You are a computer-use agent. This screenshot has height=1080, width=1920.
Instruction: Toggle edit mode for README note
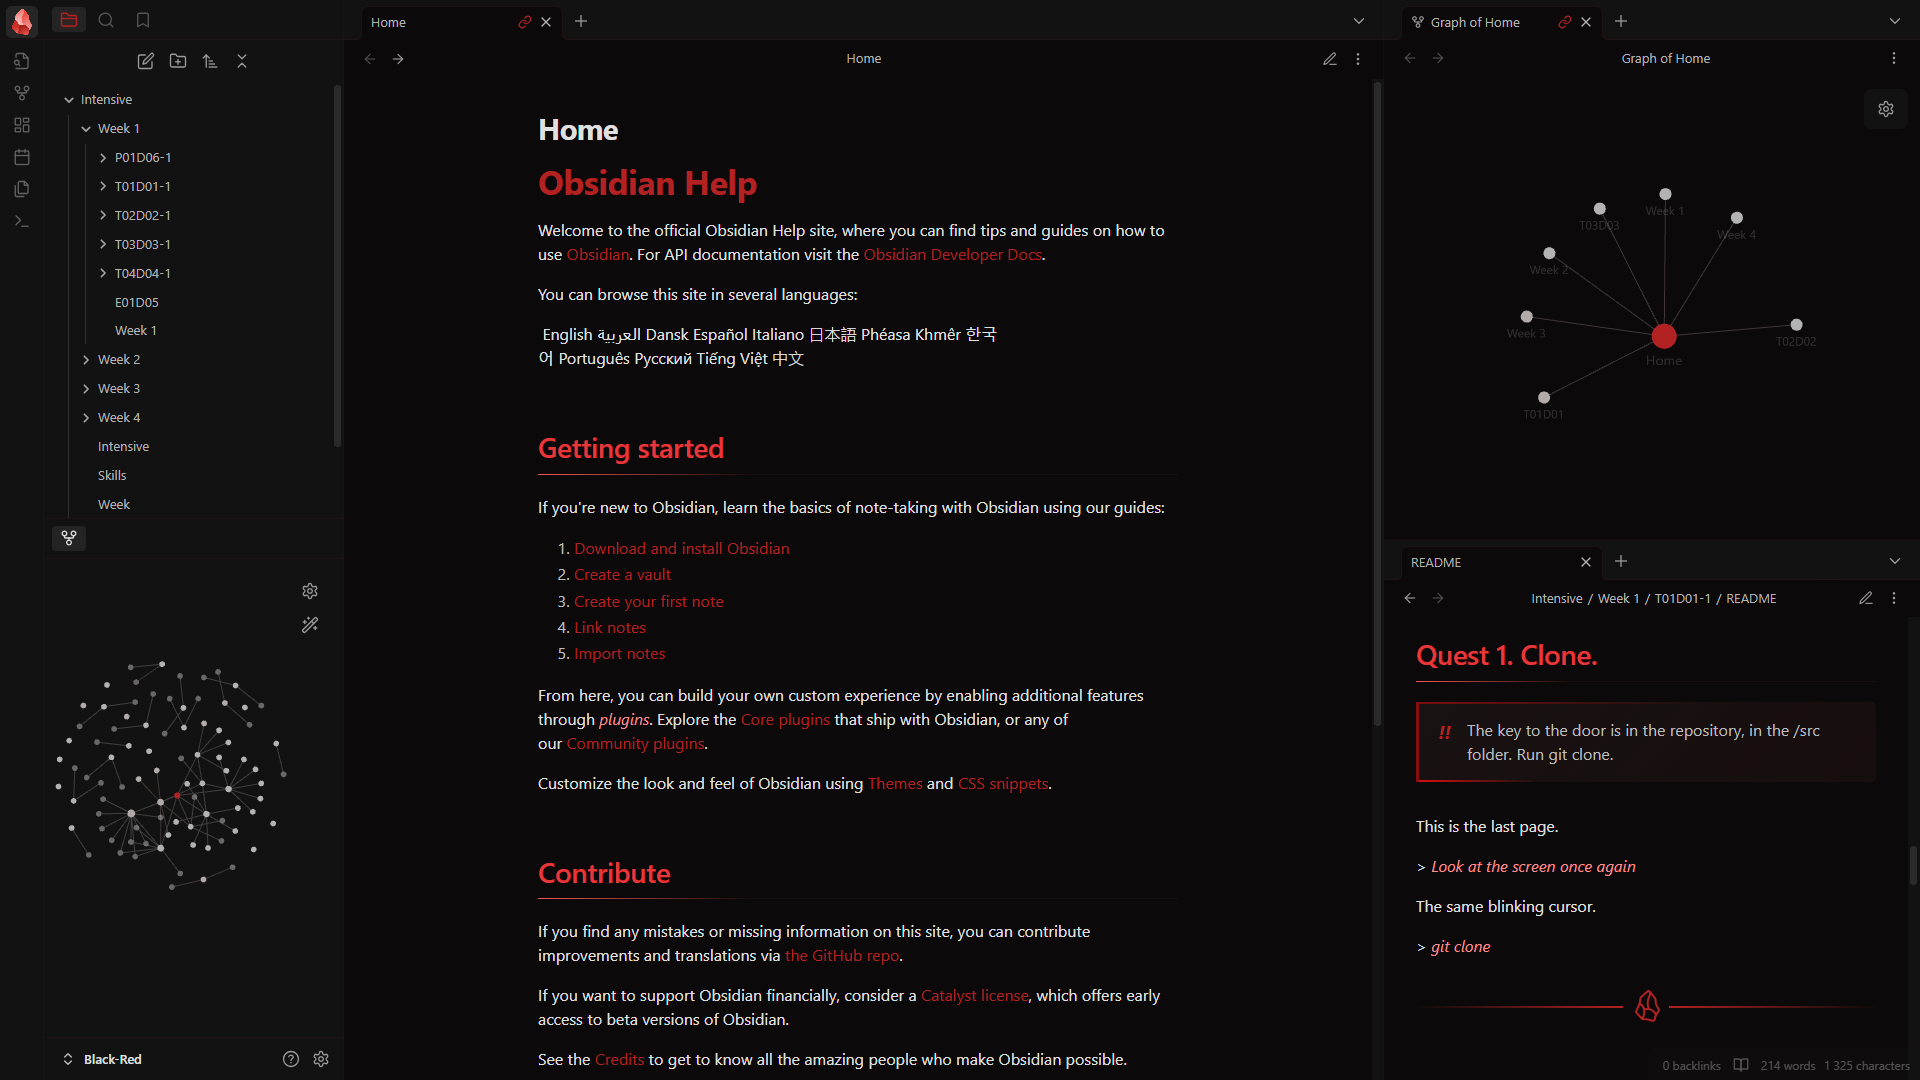1866,598
